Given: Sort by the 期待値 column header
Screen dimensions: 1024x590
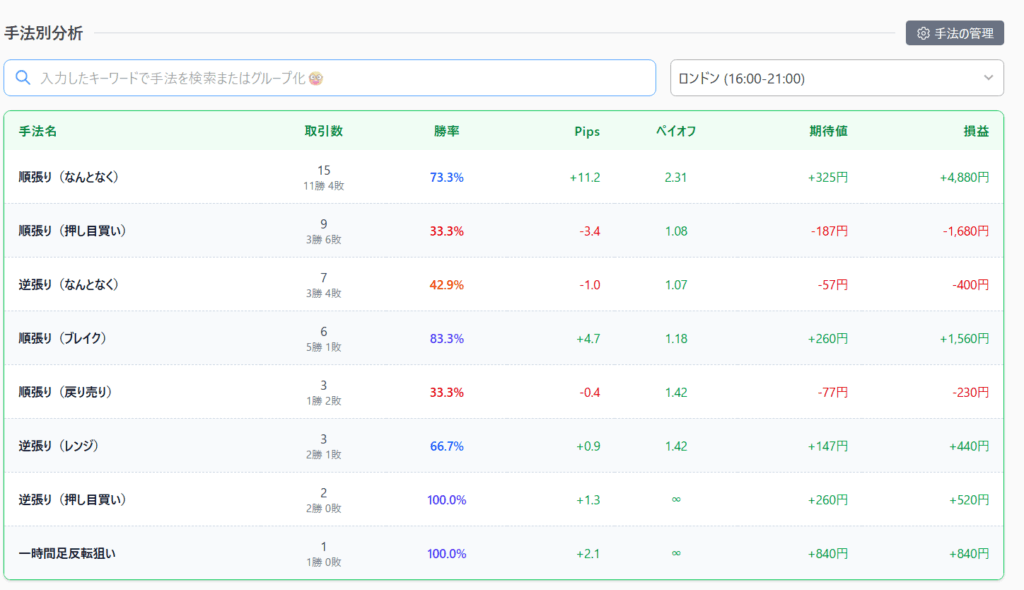Looking at the screenshot, I should (828, 131).
